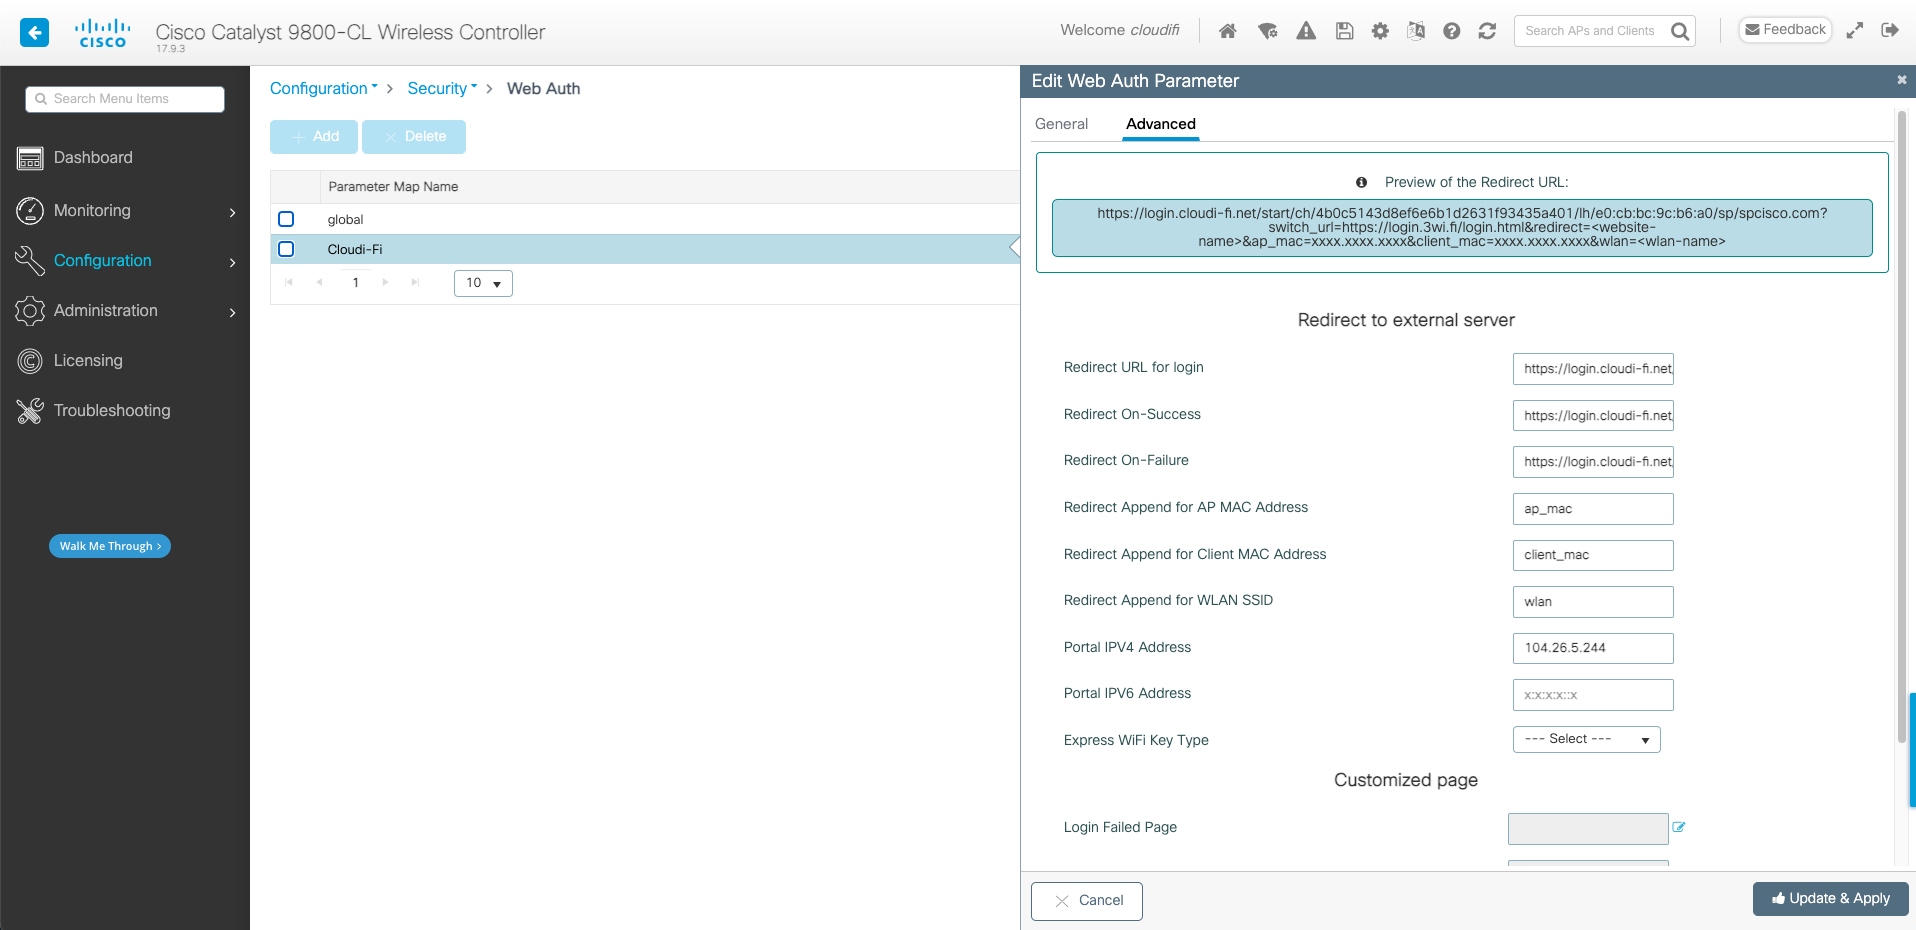Click the back arrow icon in header

tap(34, 32)
